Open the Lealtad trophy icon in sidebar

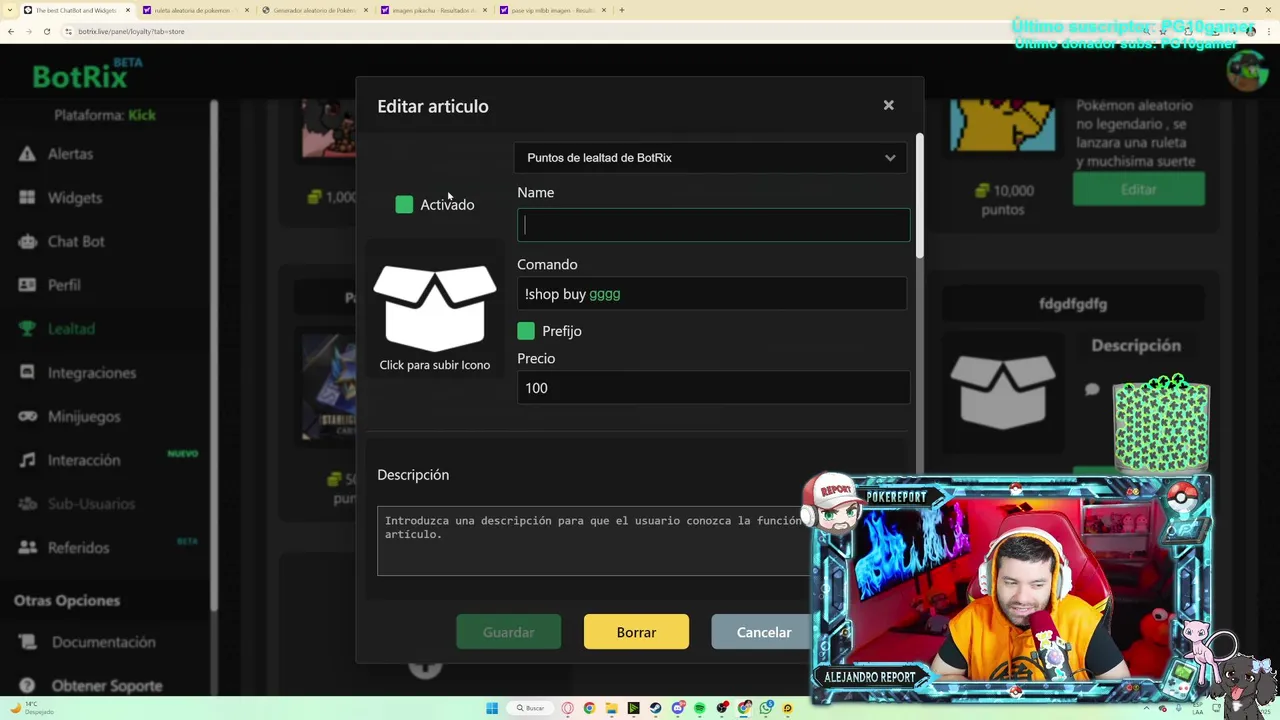[27, 329]
